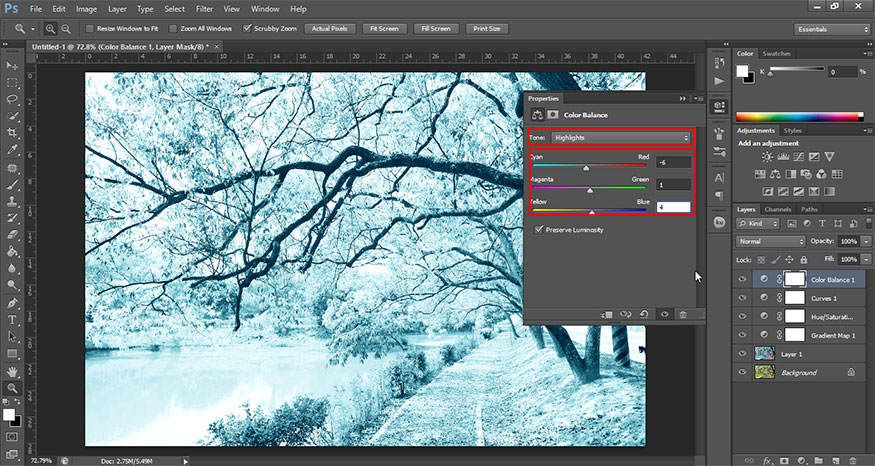Switch to the Channels tab

pyautogui.click(x=777, y=209)
